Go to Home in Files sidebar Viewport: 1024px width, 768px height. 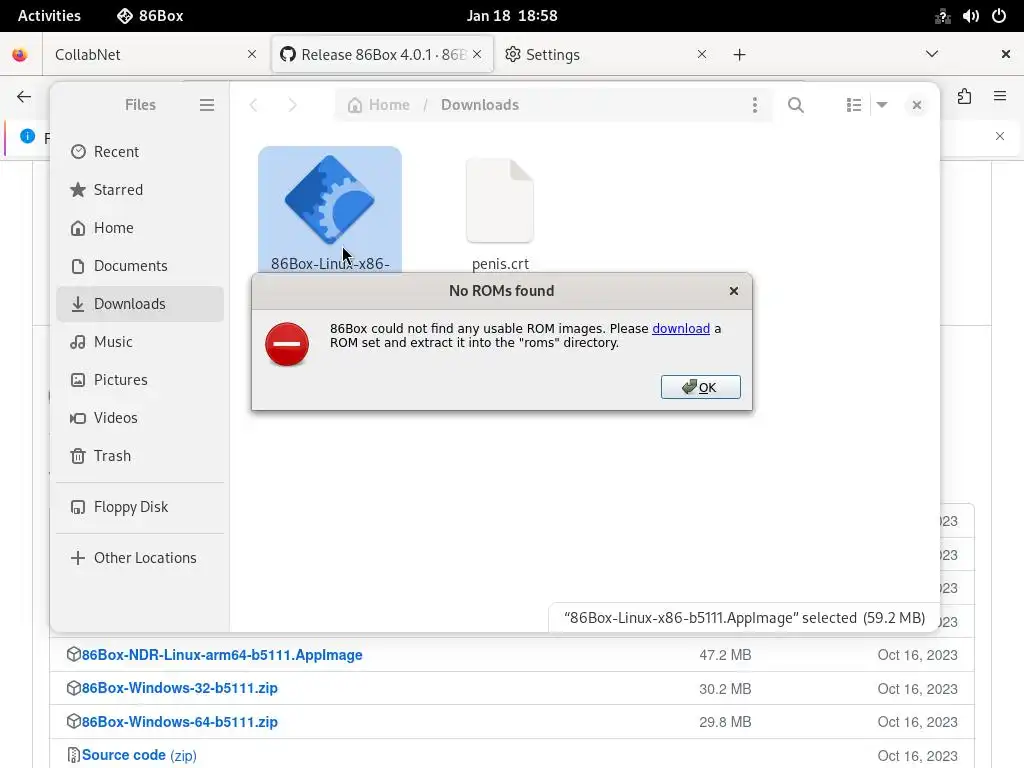coord(140,227)
